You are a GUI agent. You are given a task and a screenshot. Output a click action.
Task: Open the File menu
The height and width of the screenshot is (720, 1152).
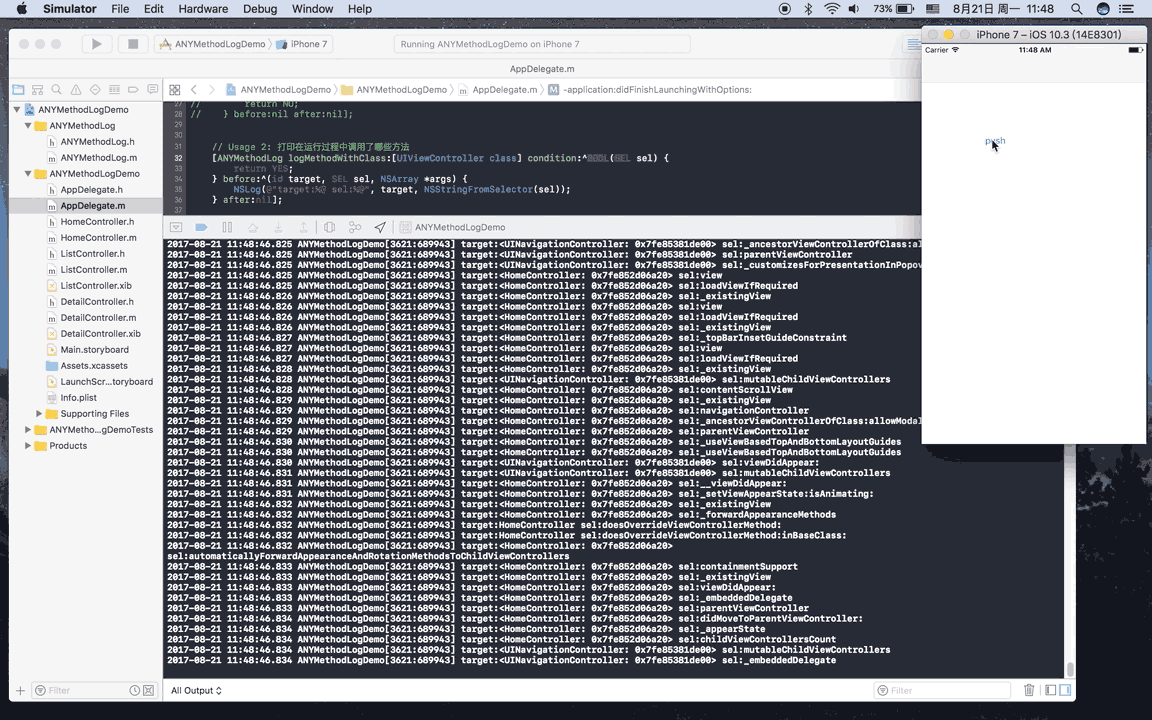tap(120, 9)
